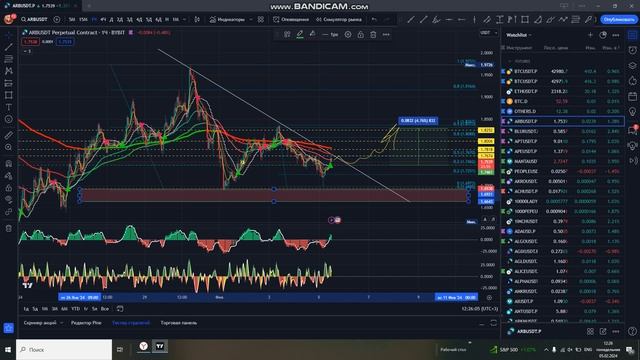Screen dimensions: 640x360
Task: Toggle stay in drawing mode
Action: coord(9,176)
